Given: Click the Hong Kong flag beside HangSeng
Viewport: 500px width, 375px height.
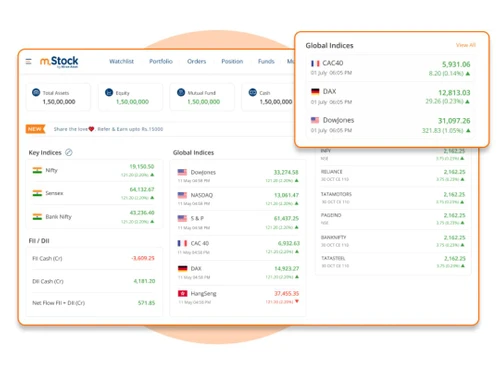Looking at the screenshot, I should click(182, 293).
